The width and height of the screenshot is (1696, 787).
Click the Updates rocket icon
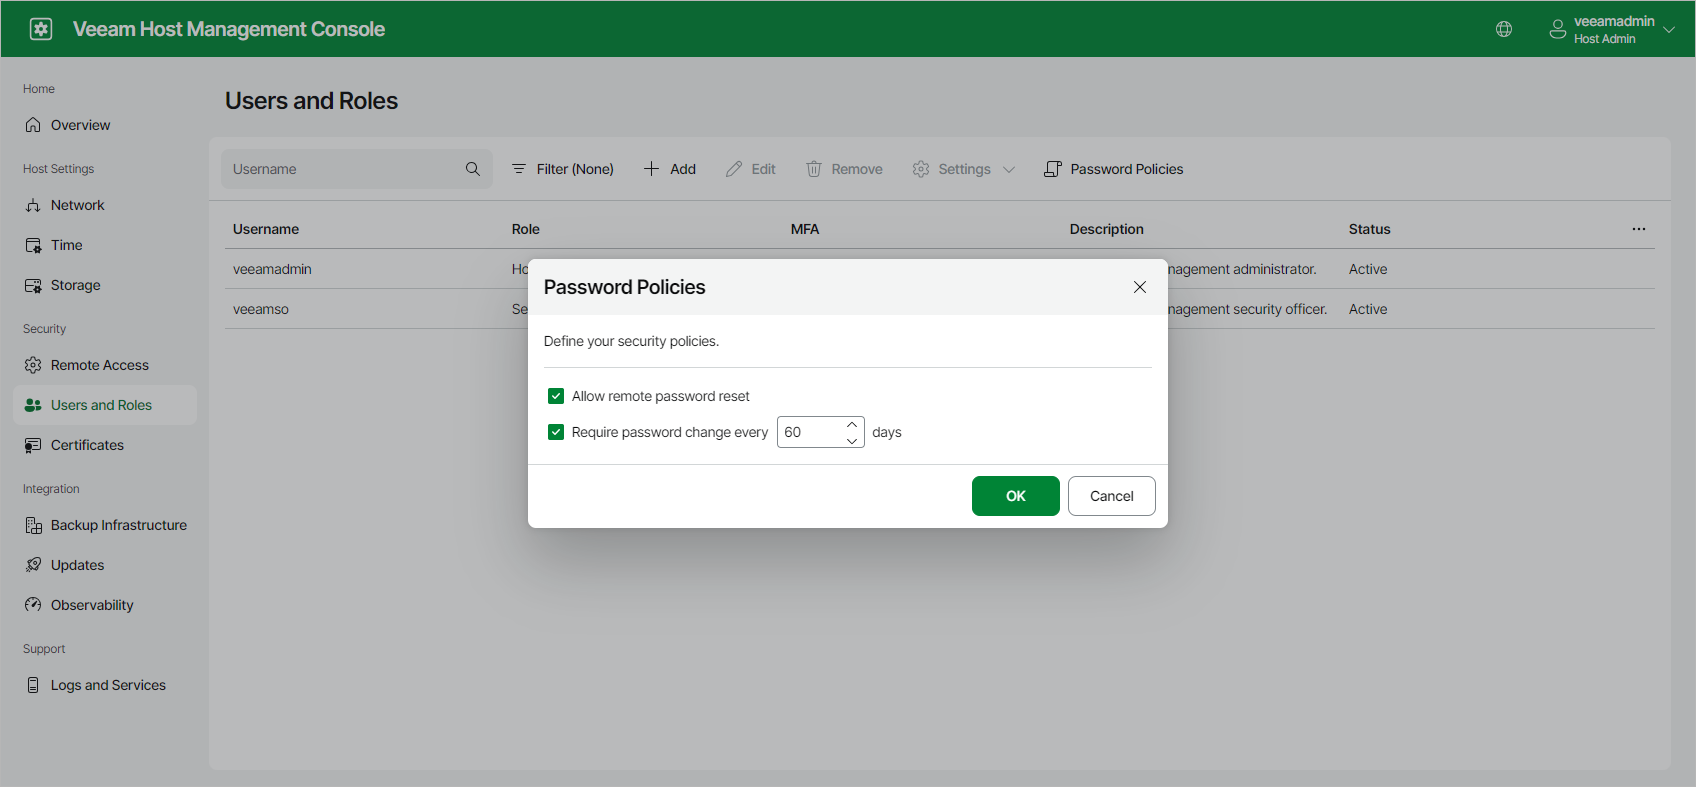[33, 565]
